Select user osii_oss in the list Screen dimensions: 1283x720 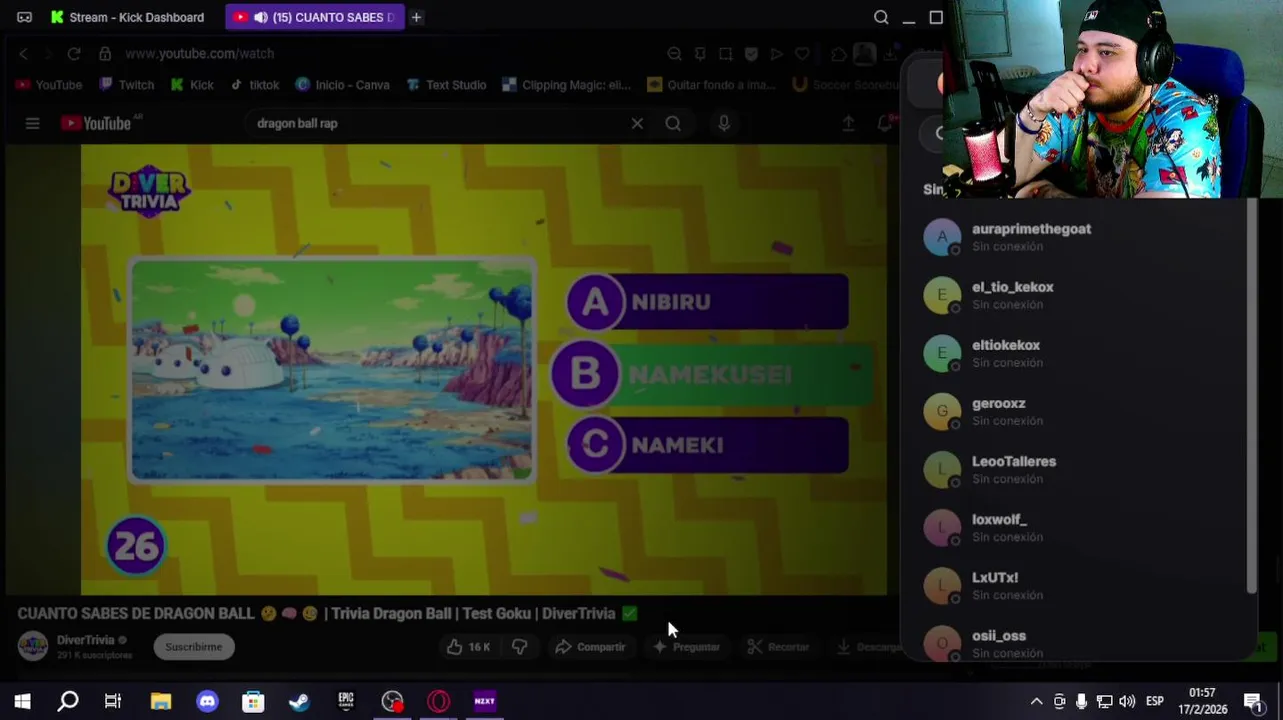pyautogui.click(x=1080, y=643)
